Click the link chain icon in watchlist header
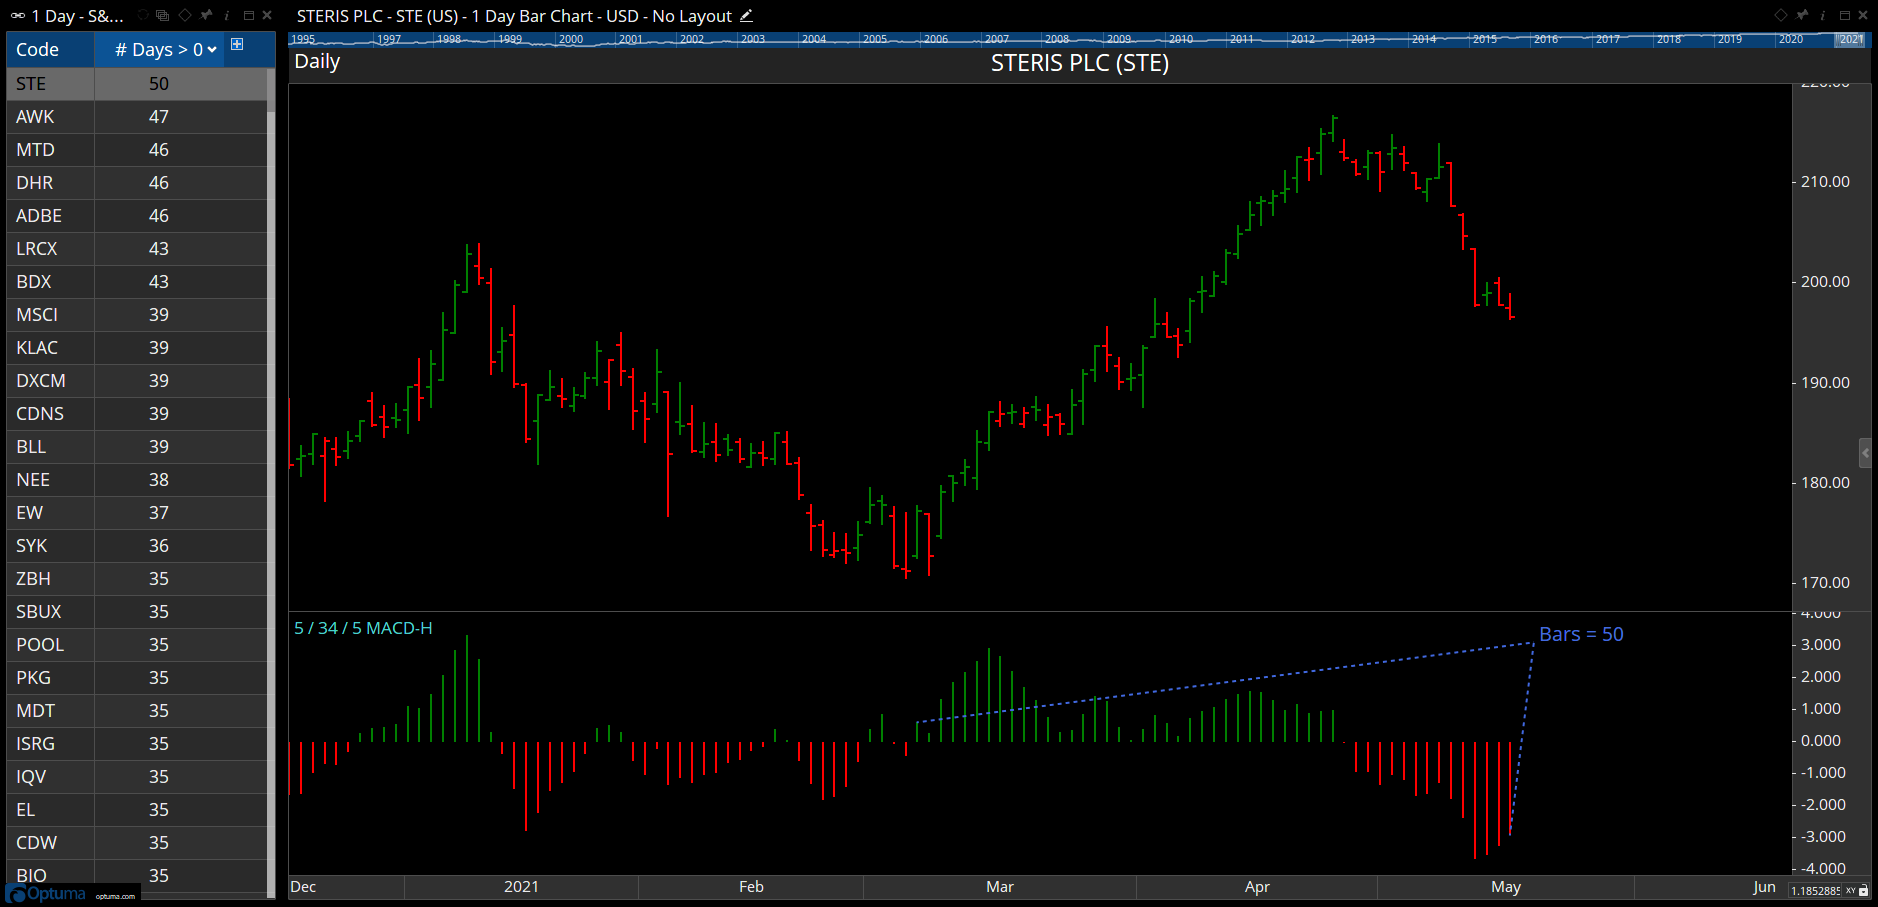1878x907 pixels. point(18,16)
